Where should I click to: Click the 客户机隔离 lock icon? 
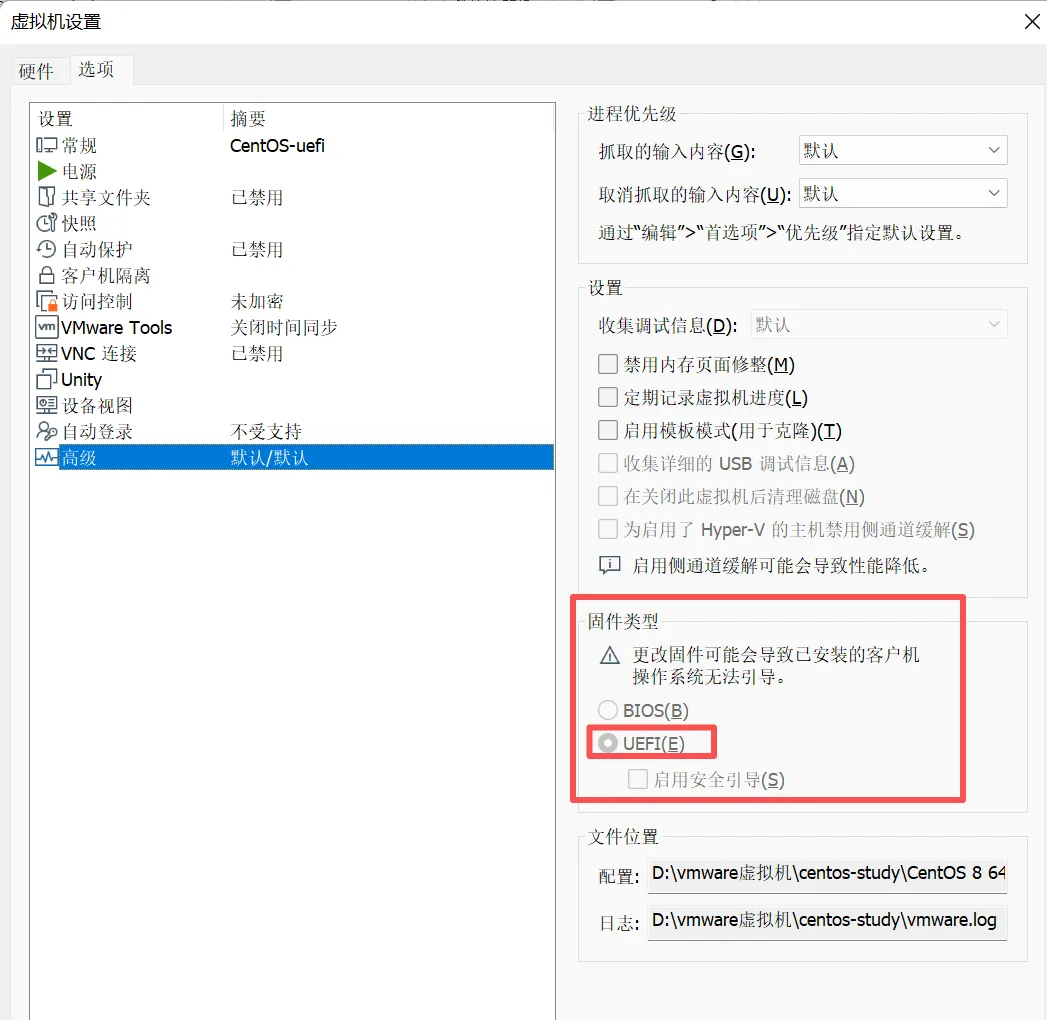[46, 275]
